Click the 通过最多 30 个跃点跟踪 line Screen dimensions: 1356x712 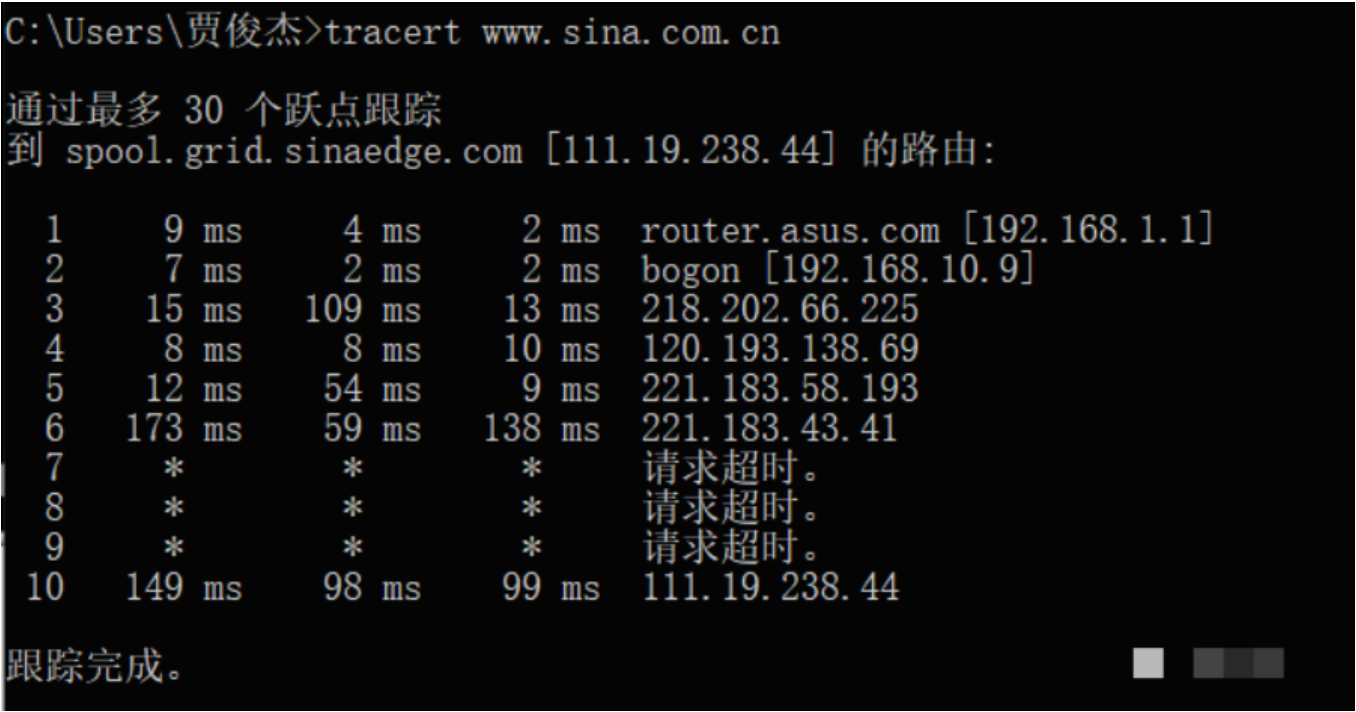(x=224, y=111)
